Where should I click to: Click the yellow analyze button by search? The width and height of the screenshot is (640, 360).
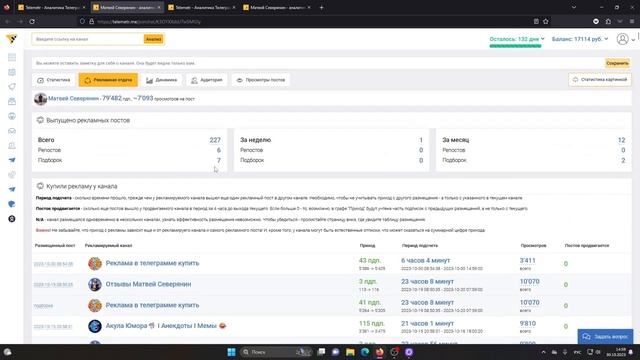153,39
